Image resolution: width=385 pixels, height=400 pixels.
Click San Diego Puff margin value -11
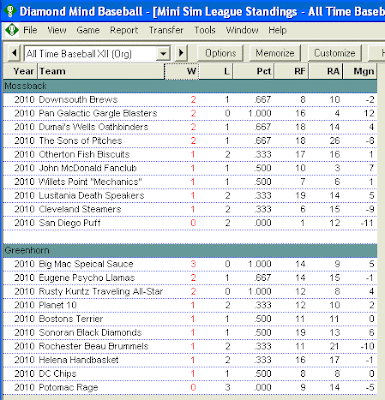click(x=367, y=223)
